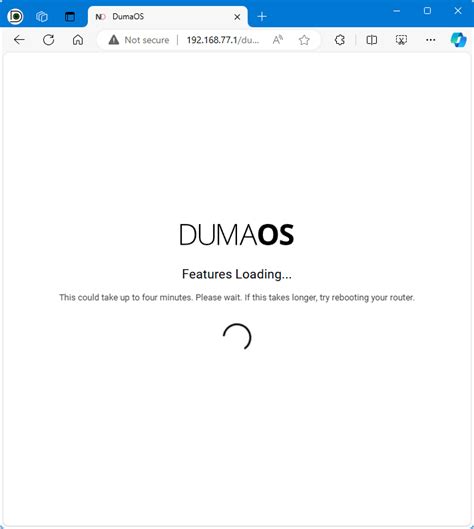This screenshot has height=529, width=474.
Task: Select the DumaOS tab
Action: pos(168,17)
